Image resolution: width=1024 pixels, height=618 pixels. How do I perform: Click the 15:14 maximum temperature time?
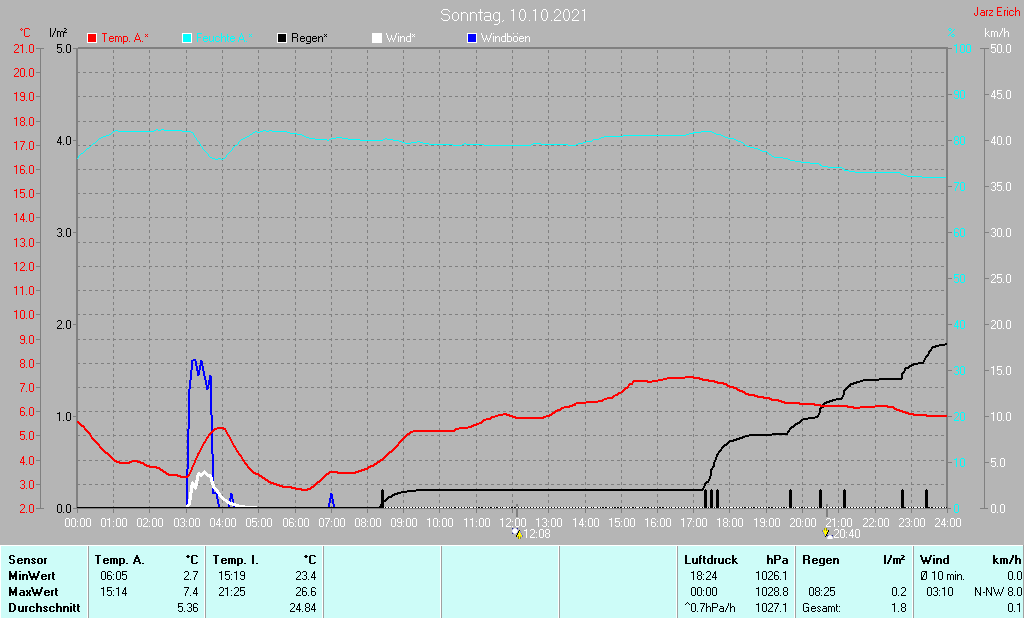[114, 591]
